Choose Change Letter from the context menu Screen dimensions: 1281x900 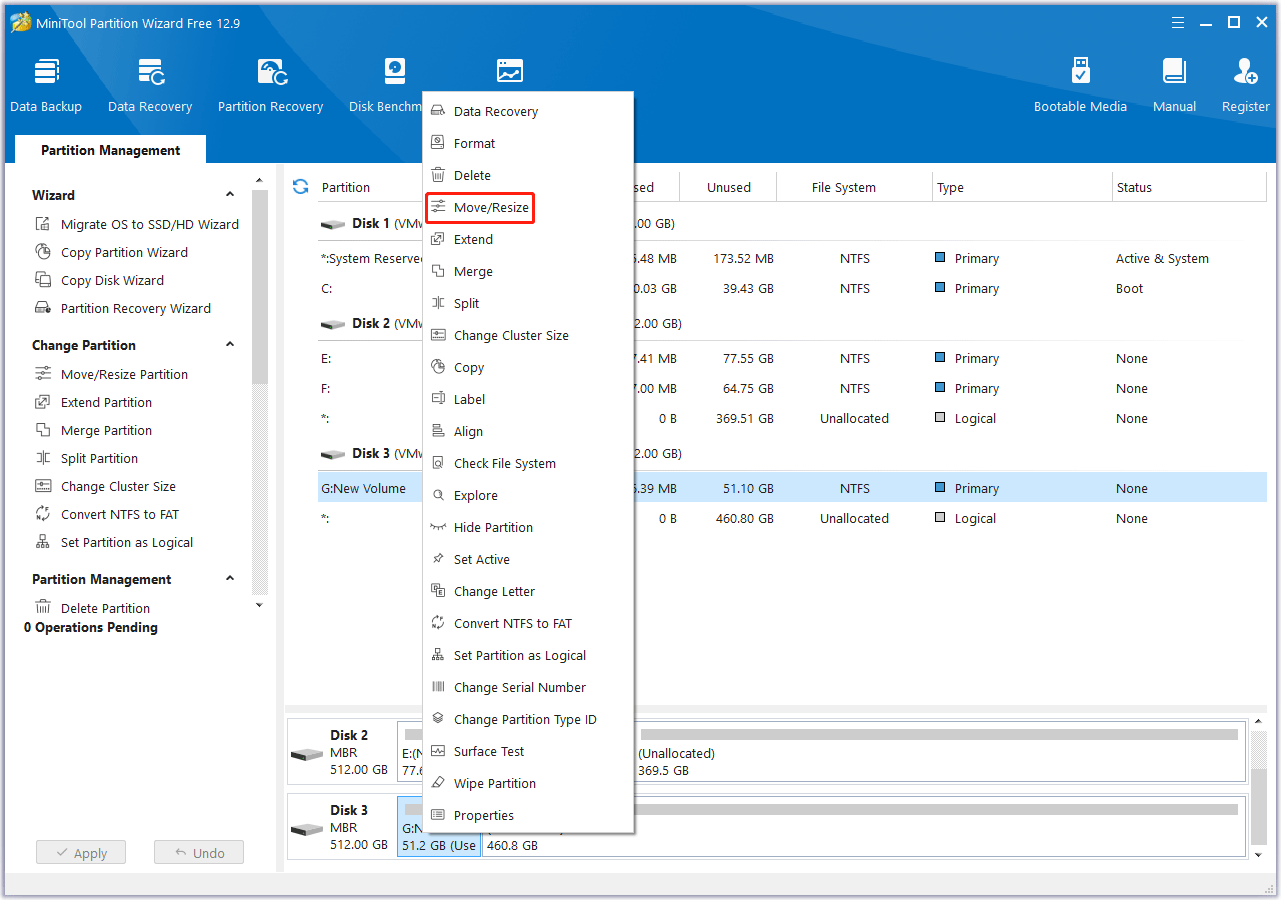tap(528, 591)
